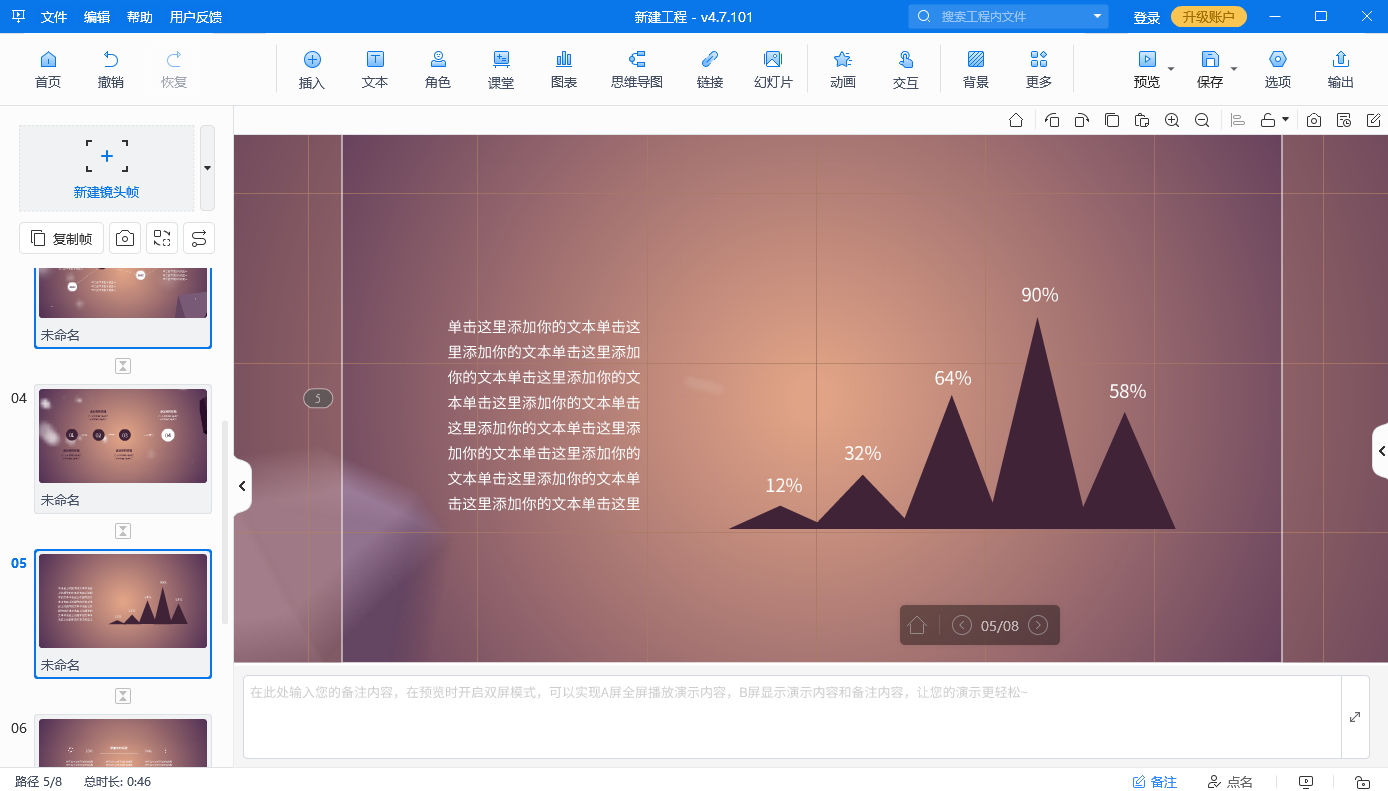Click the 输出 export button
Viewport: 1388px width, 791px height.
point(1341,69)
